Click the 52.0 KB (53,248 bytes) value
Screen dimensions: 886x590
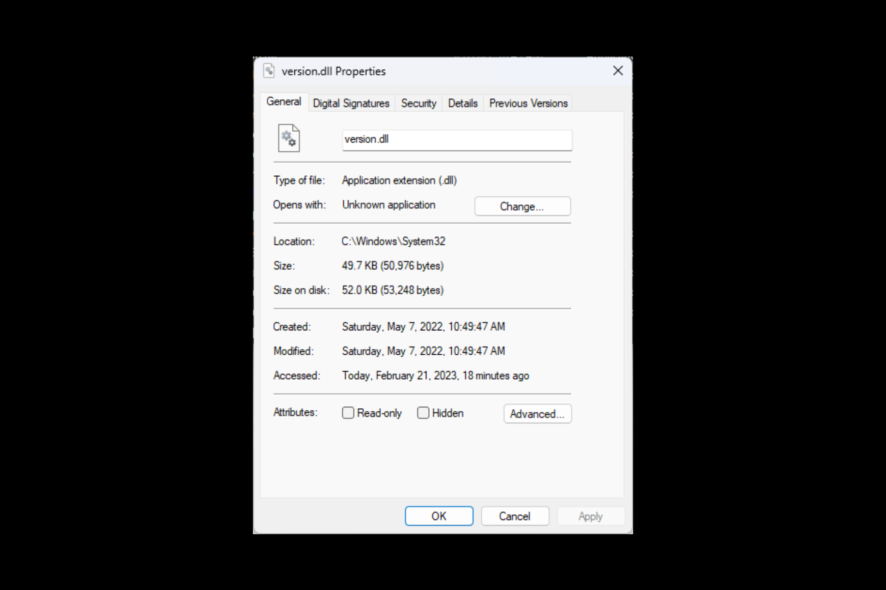pos(393,290)
